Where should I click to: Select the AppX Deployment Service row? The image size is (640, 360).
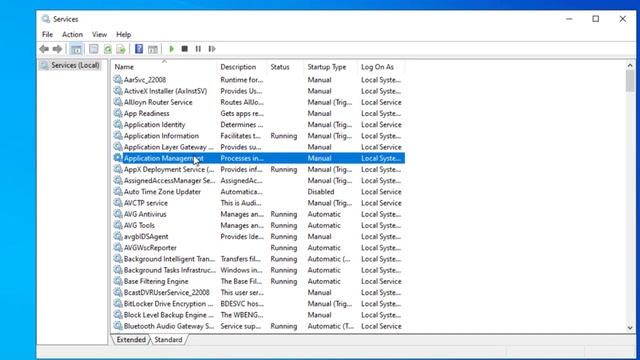pos(258,169)
